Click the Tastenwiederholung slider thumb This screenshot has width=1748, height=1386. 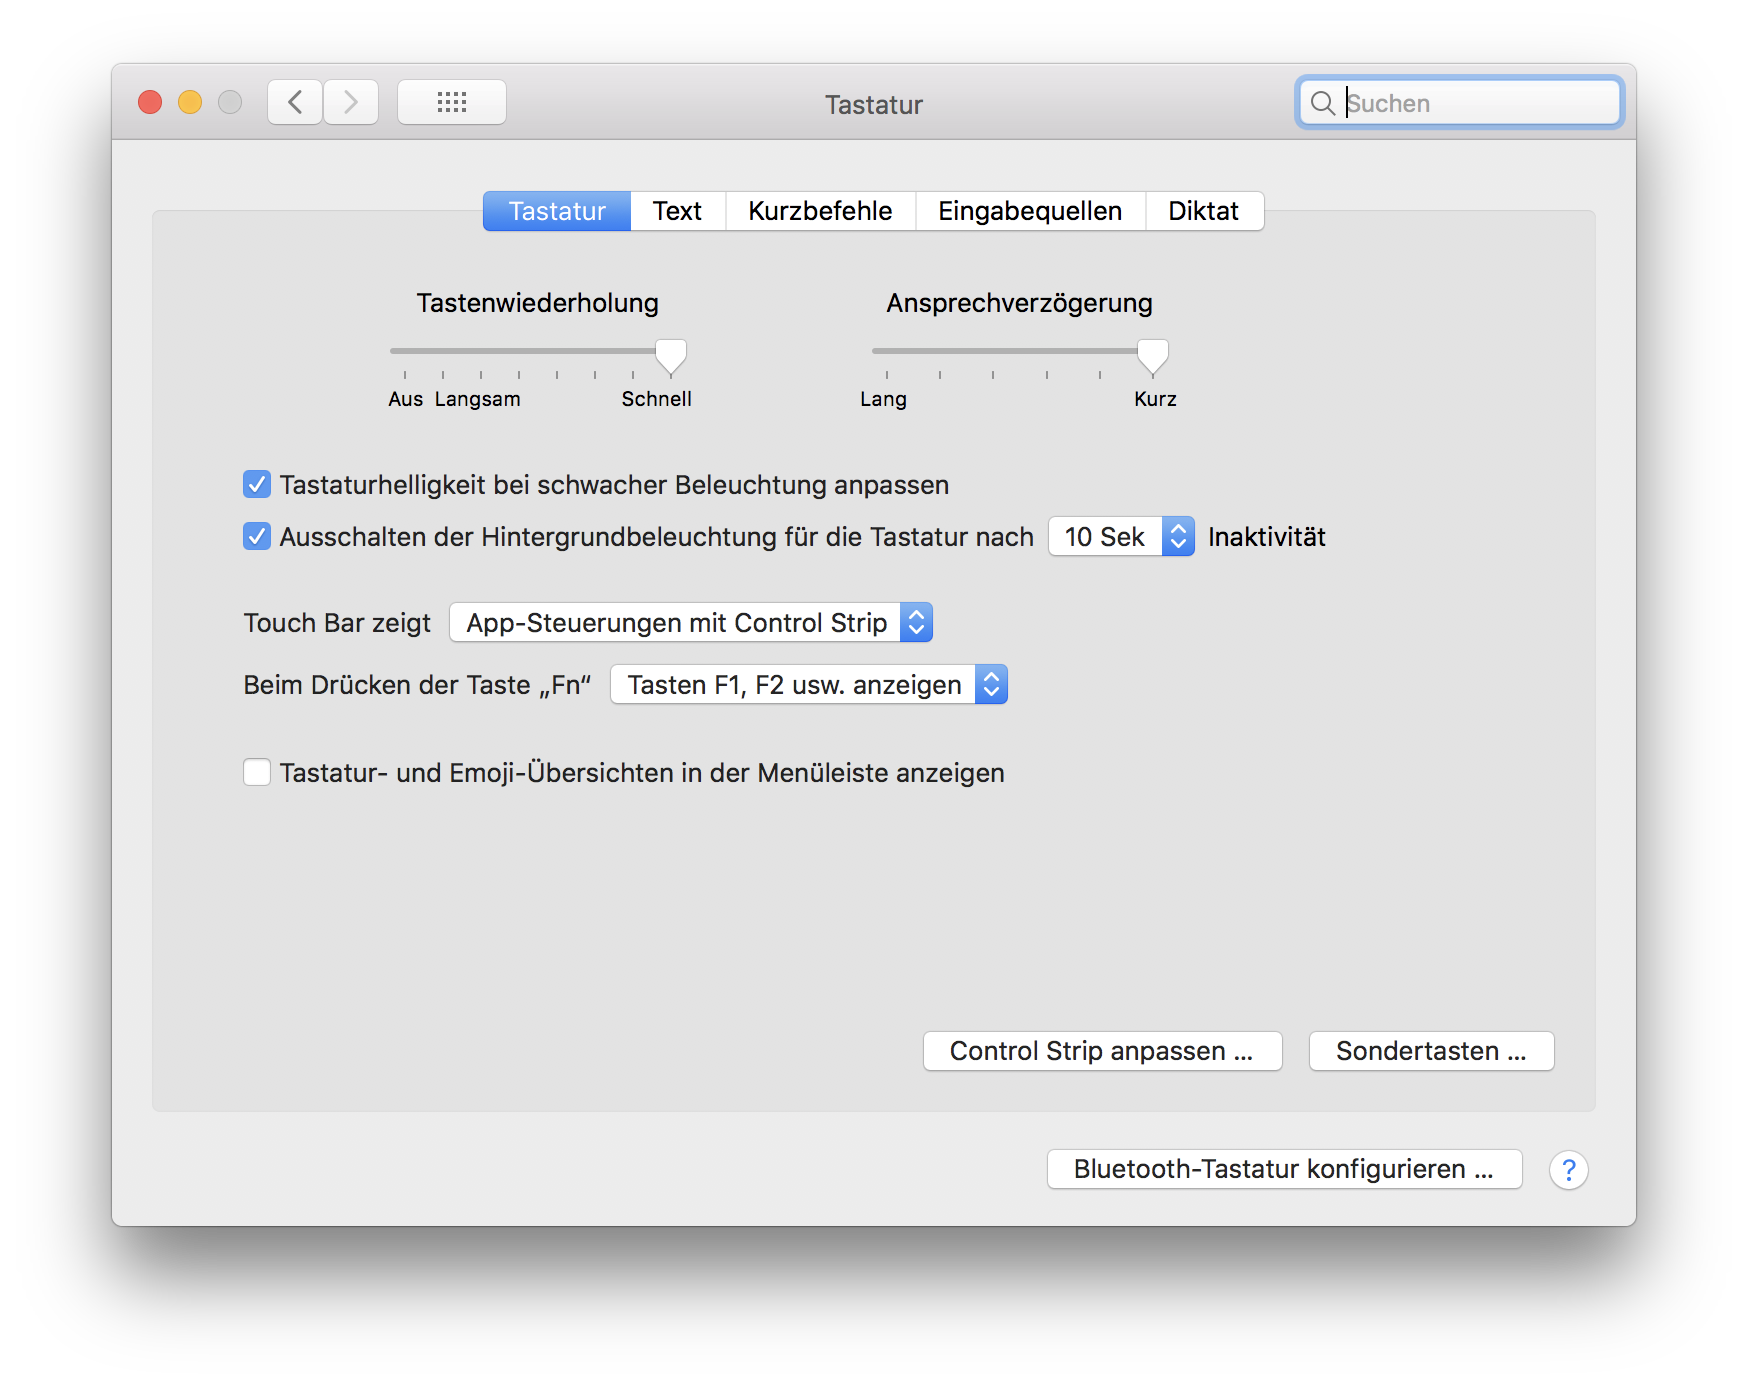(671, 356)
